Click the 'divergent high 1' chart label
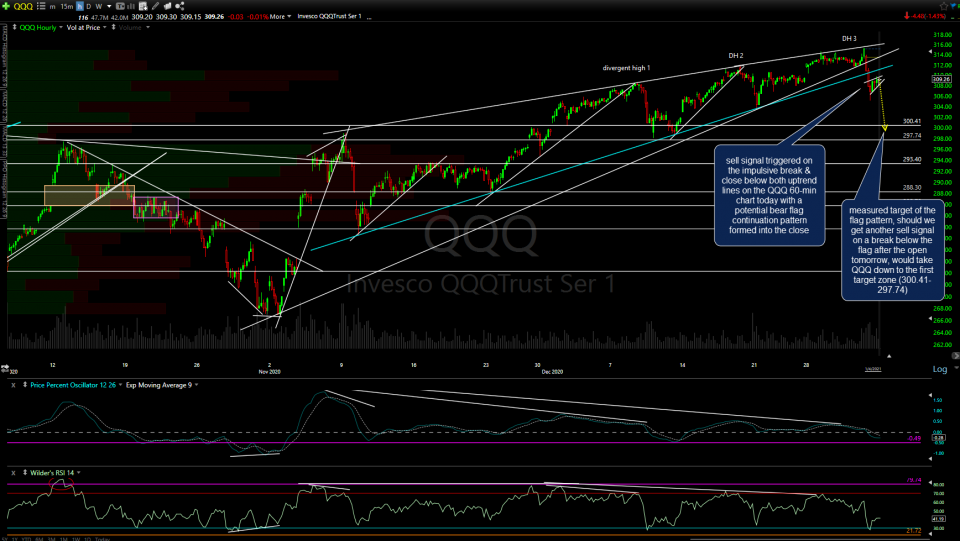 pos(626,68)
